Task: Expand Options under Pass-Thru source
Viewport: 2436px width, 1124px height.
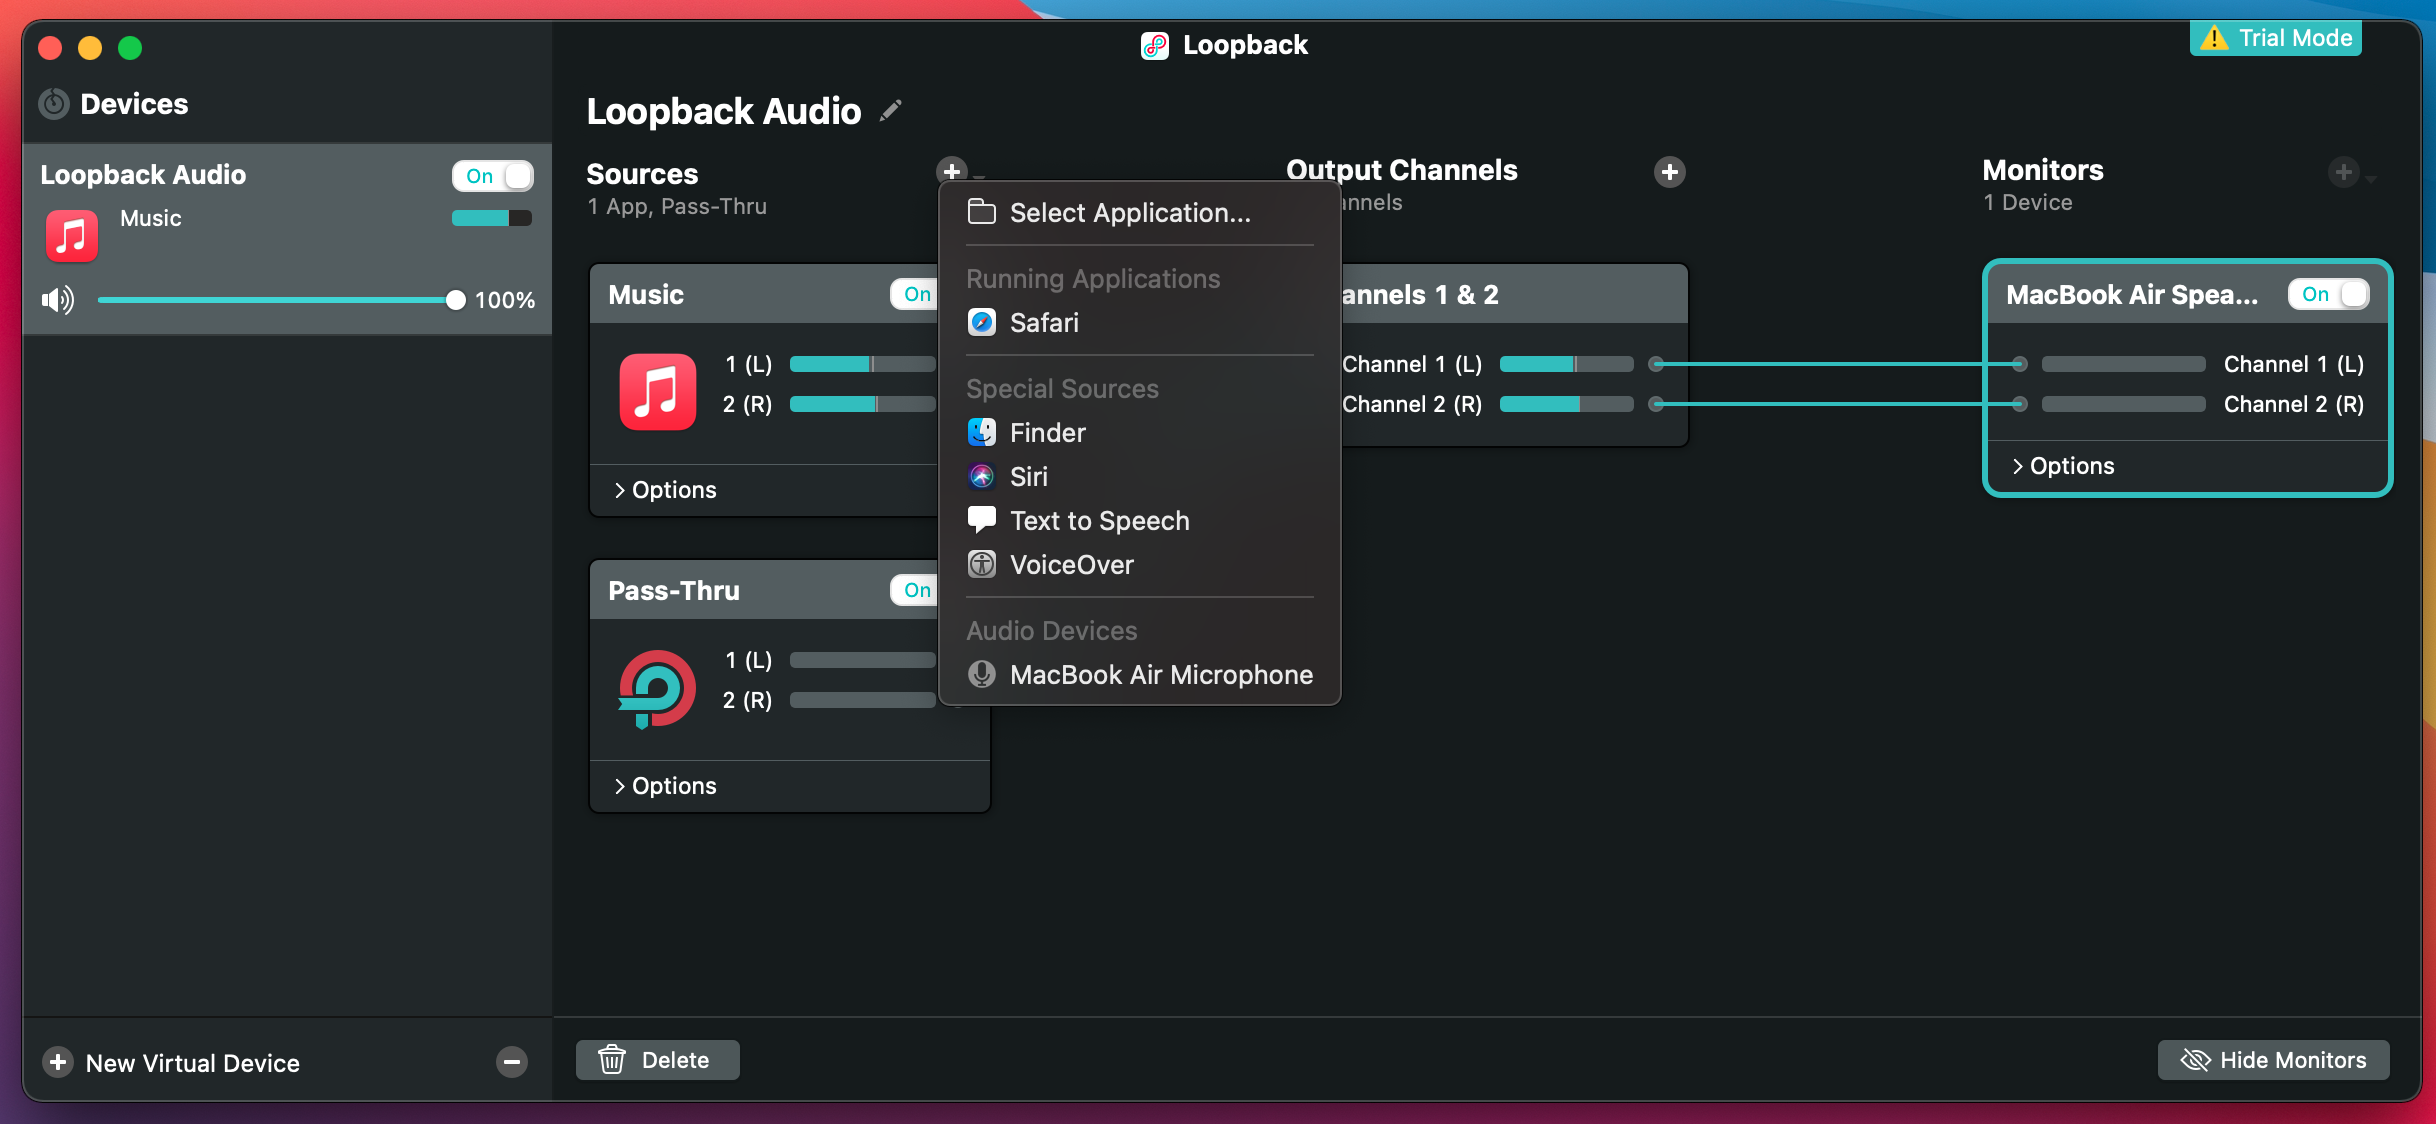Action: pyautogui.click(x=665, y=786)
